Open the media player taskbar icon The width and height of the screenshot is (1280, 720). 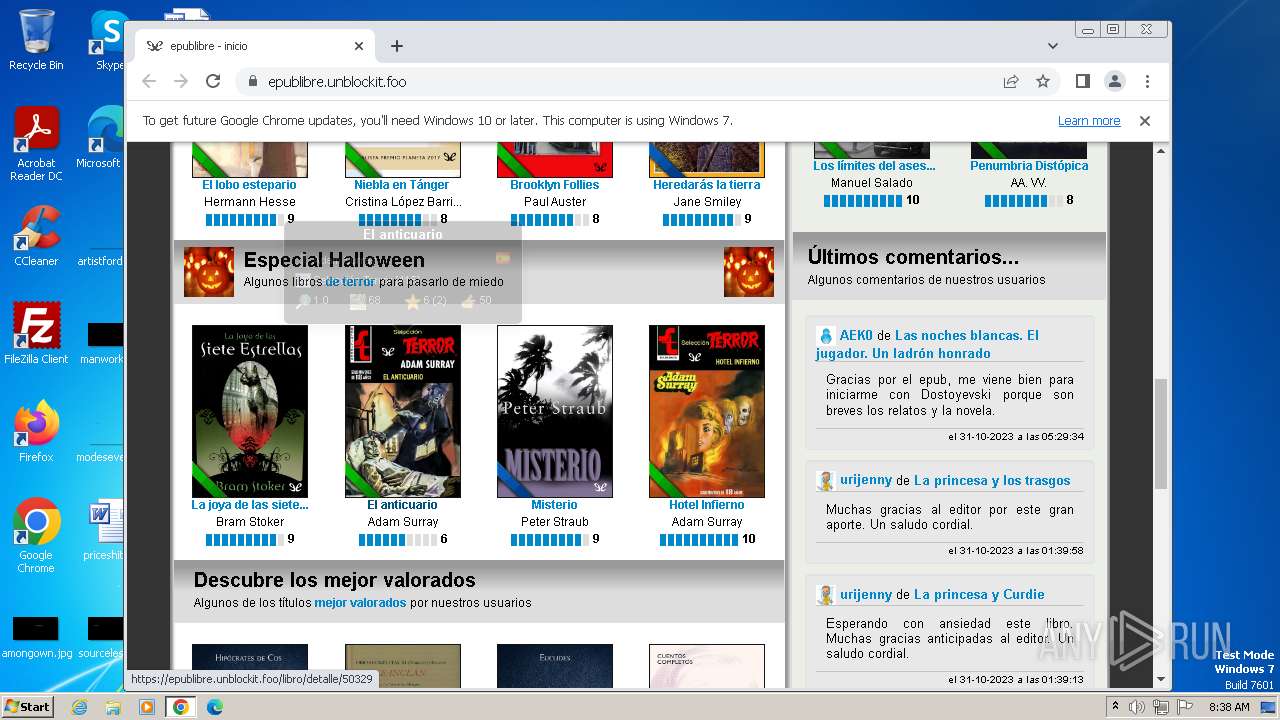(147, 707)
